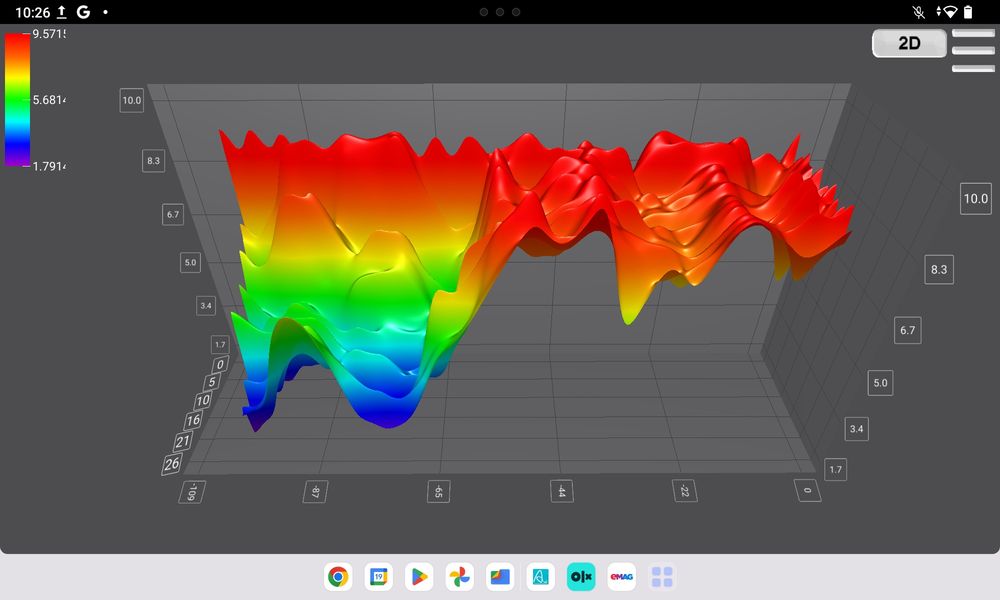
Task: Select the 9.5715 maximum legend value
Action: pyautogui.click(x=49, y=34)
